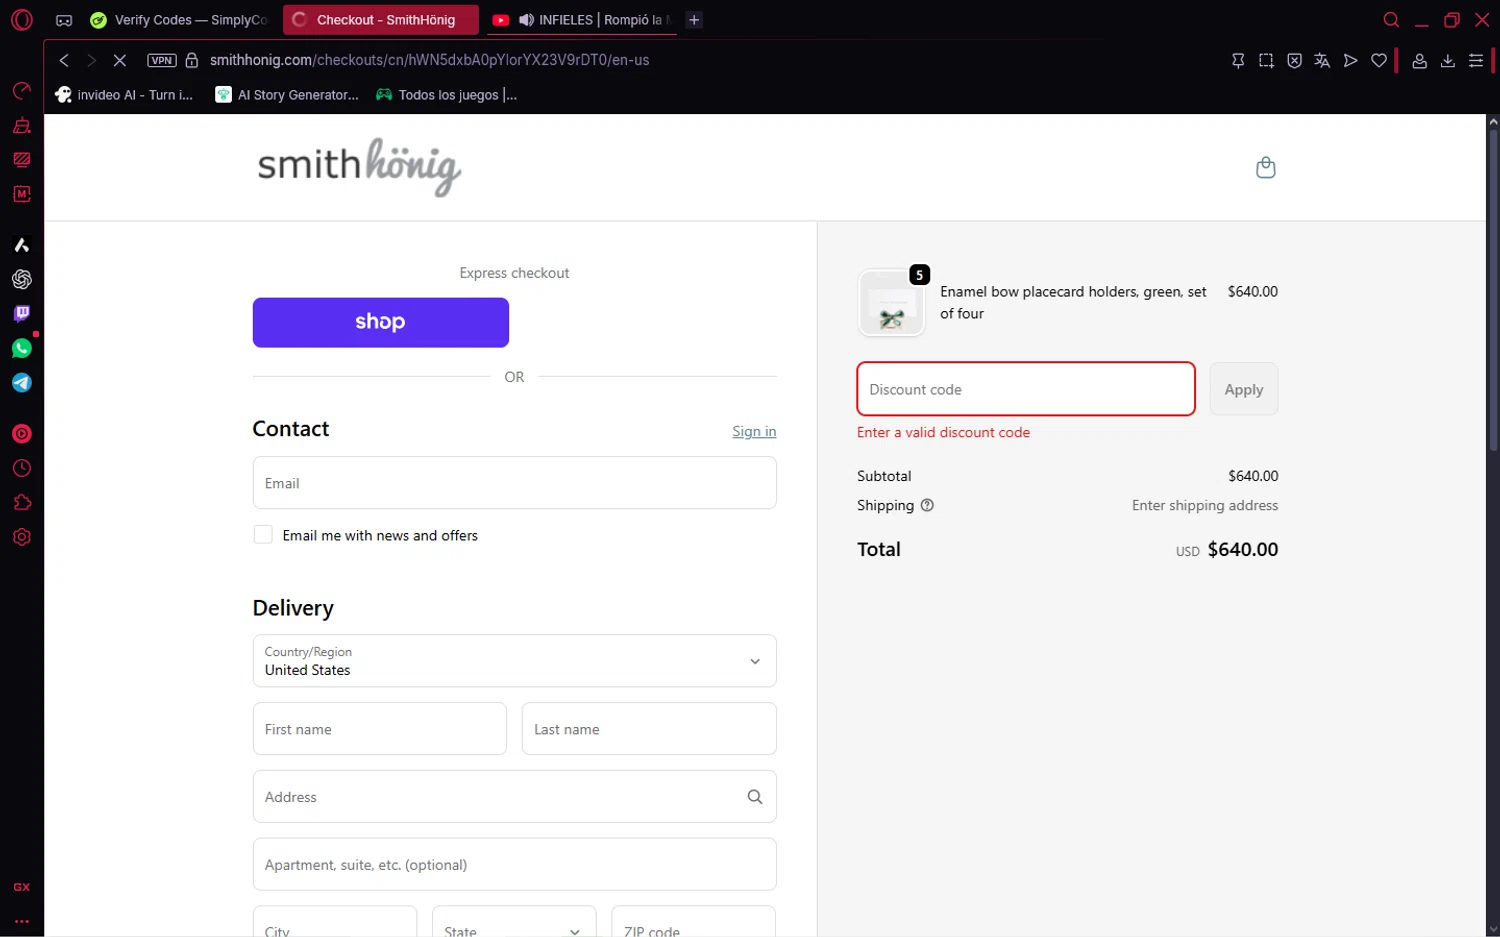The width and height of the screenshot is (1500, 937).
Task: Open sidebar three-dot more options
Action: pos(21,921)
